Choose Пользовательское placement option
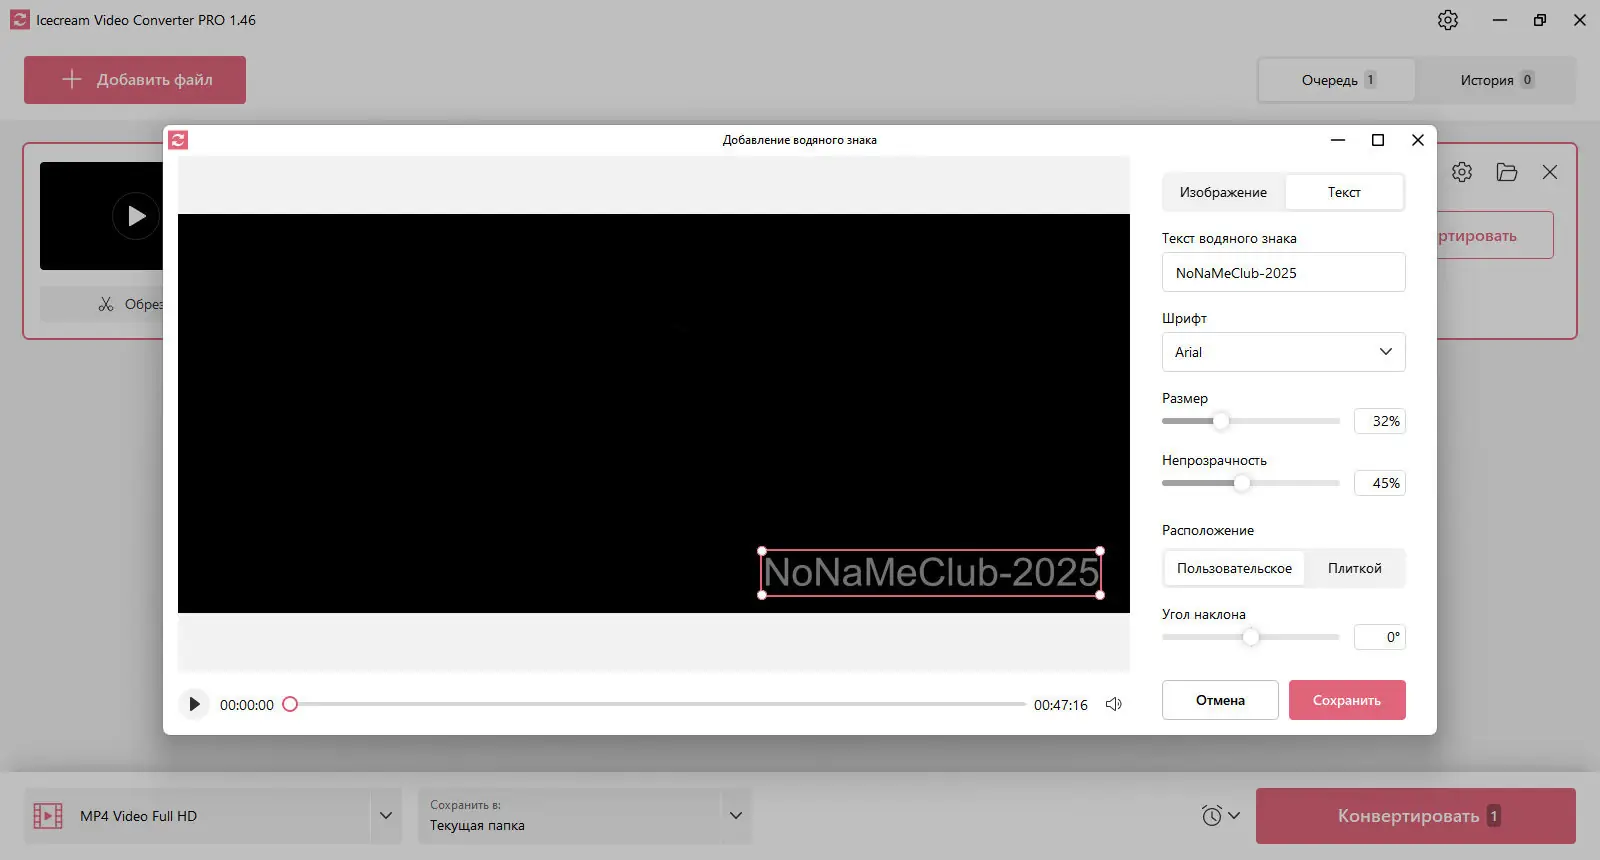Viewport: 1600px width, 860px height. coord(1234,568)
